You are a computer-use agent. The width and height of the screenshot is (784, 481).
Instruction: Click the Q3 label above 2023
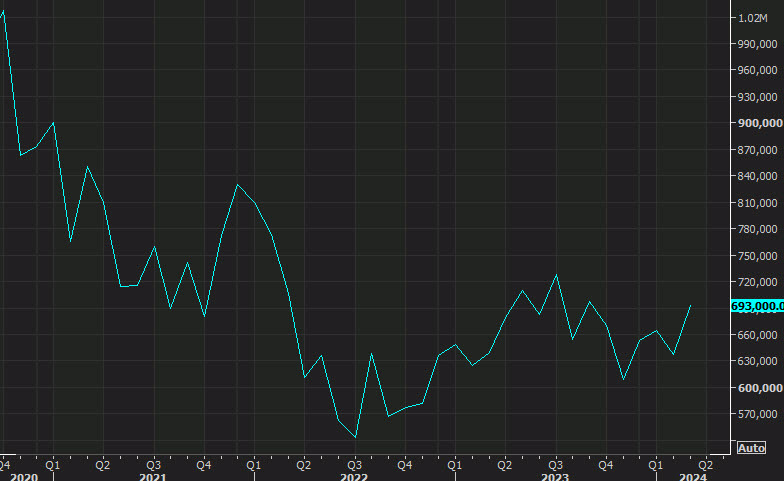point(556,465)
